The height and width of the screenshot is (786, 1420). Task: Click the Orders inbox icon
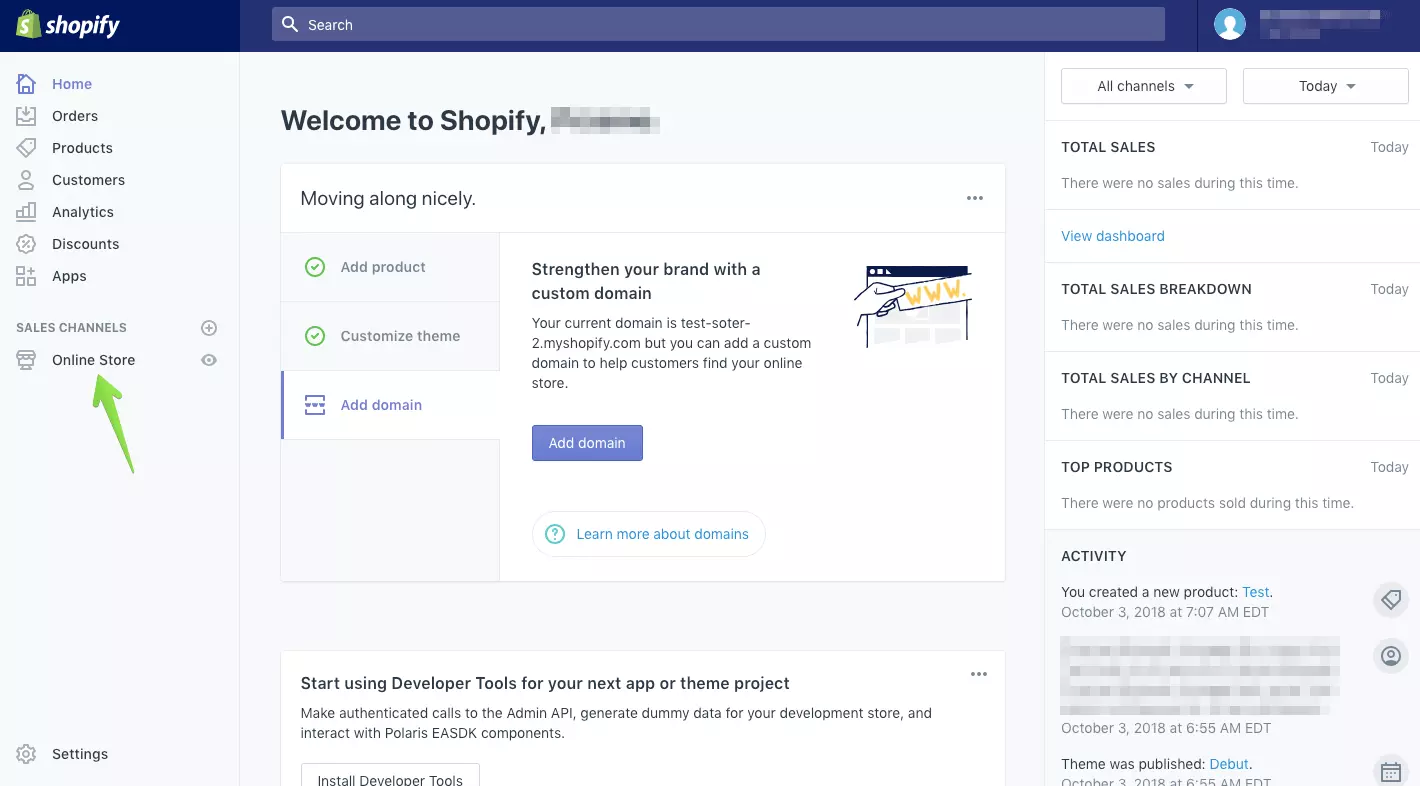[x=26, y=116]
